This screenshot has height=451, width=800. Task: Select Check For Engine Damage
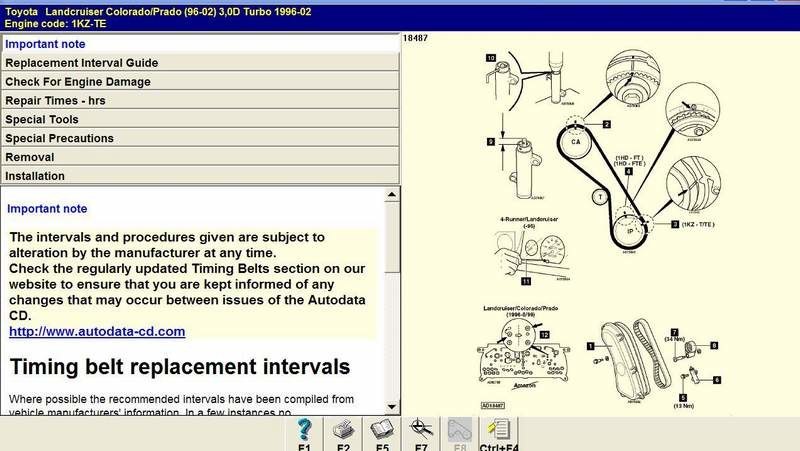[200, 82]
